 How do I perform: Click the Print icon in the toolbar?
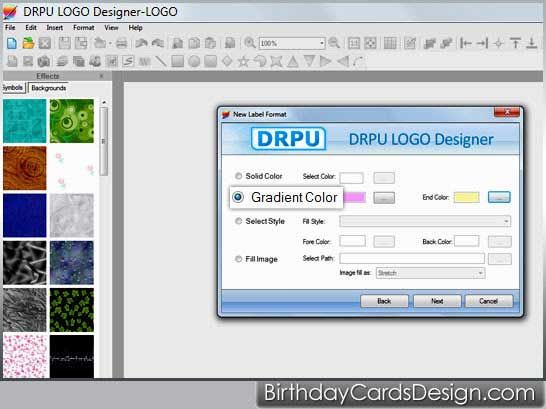(x=122, y=43)
